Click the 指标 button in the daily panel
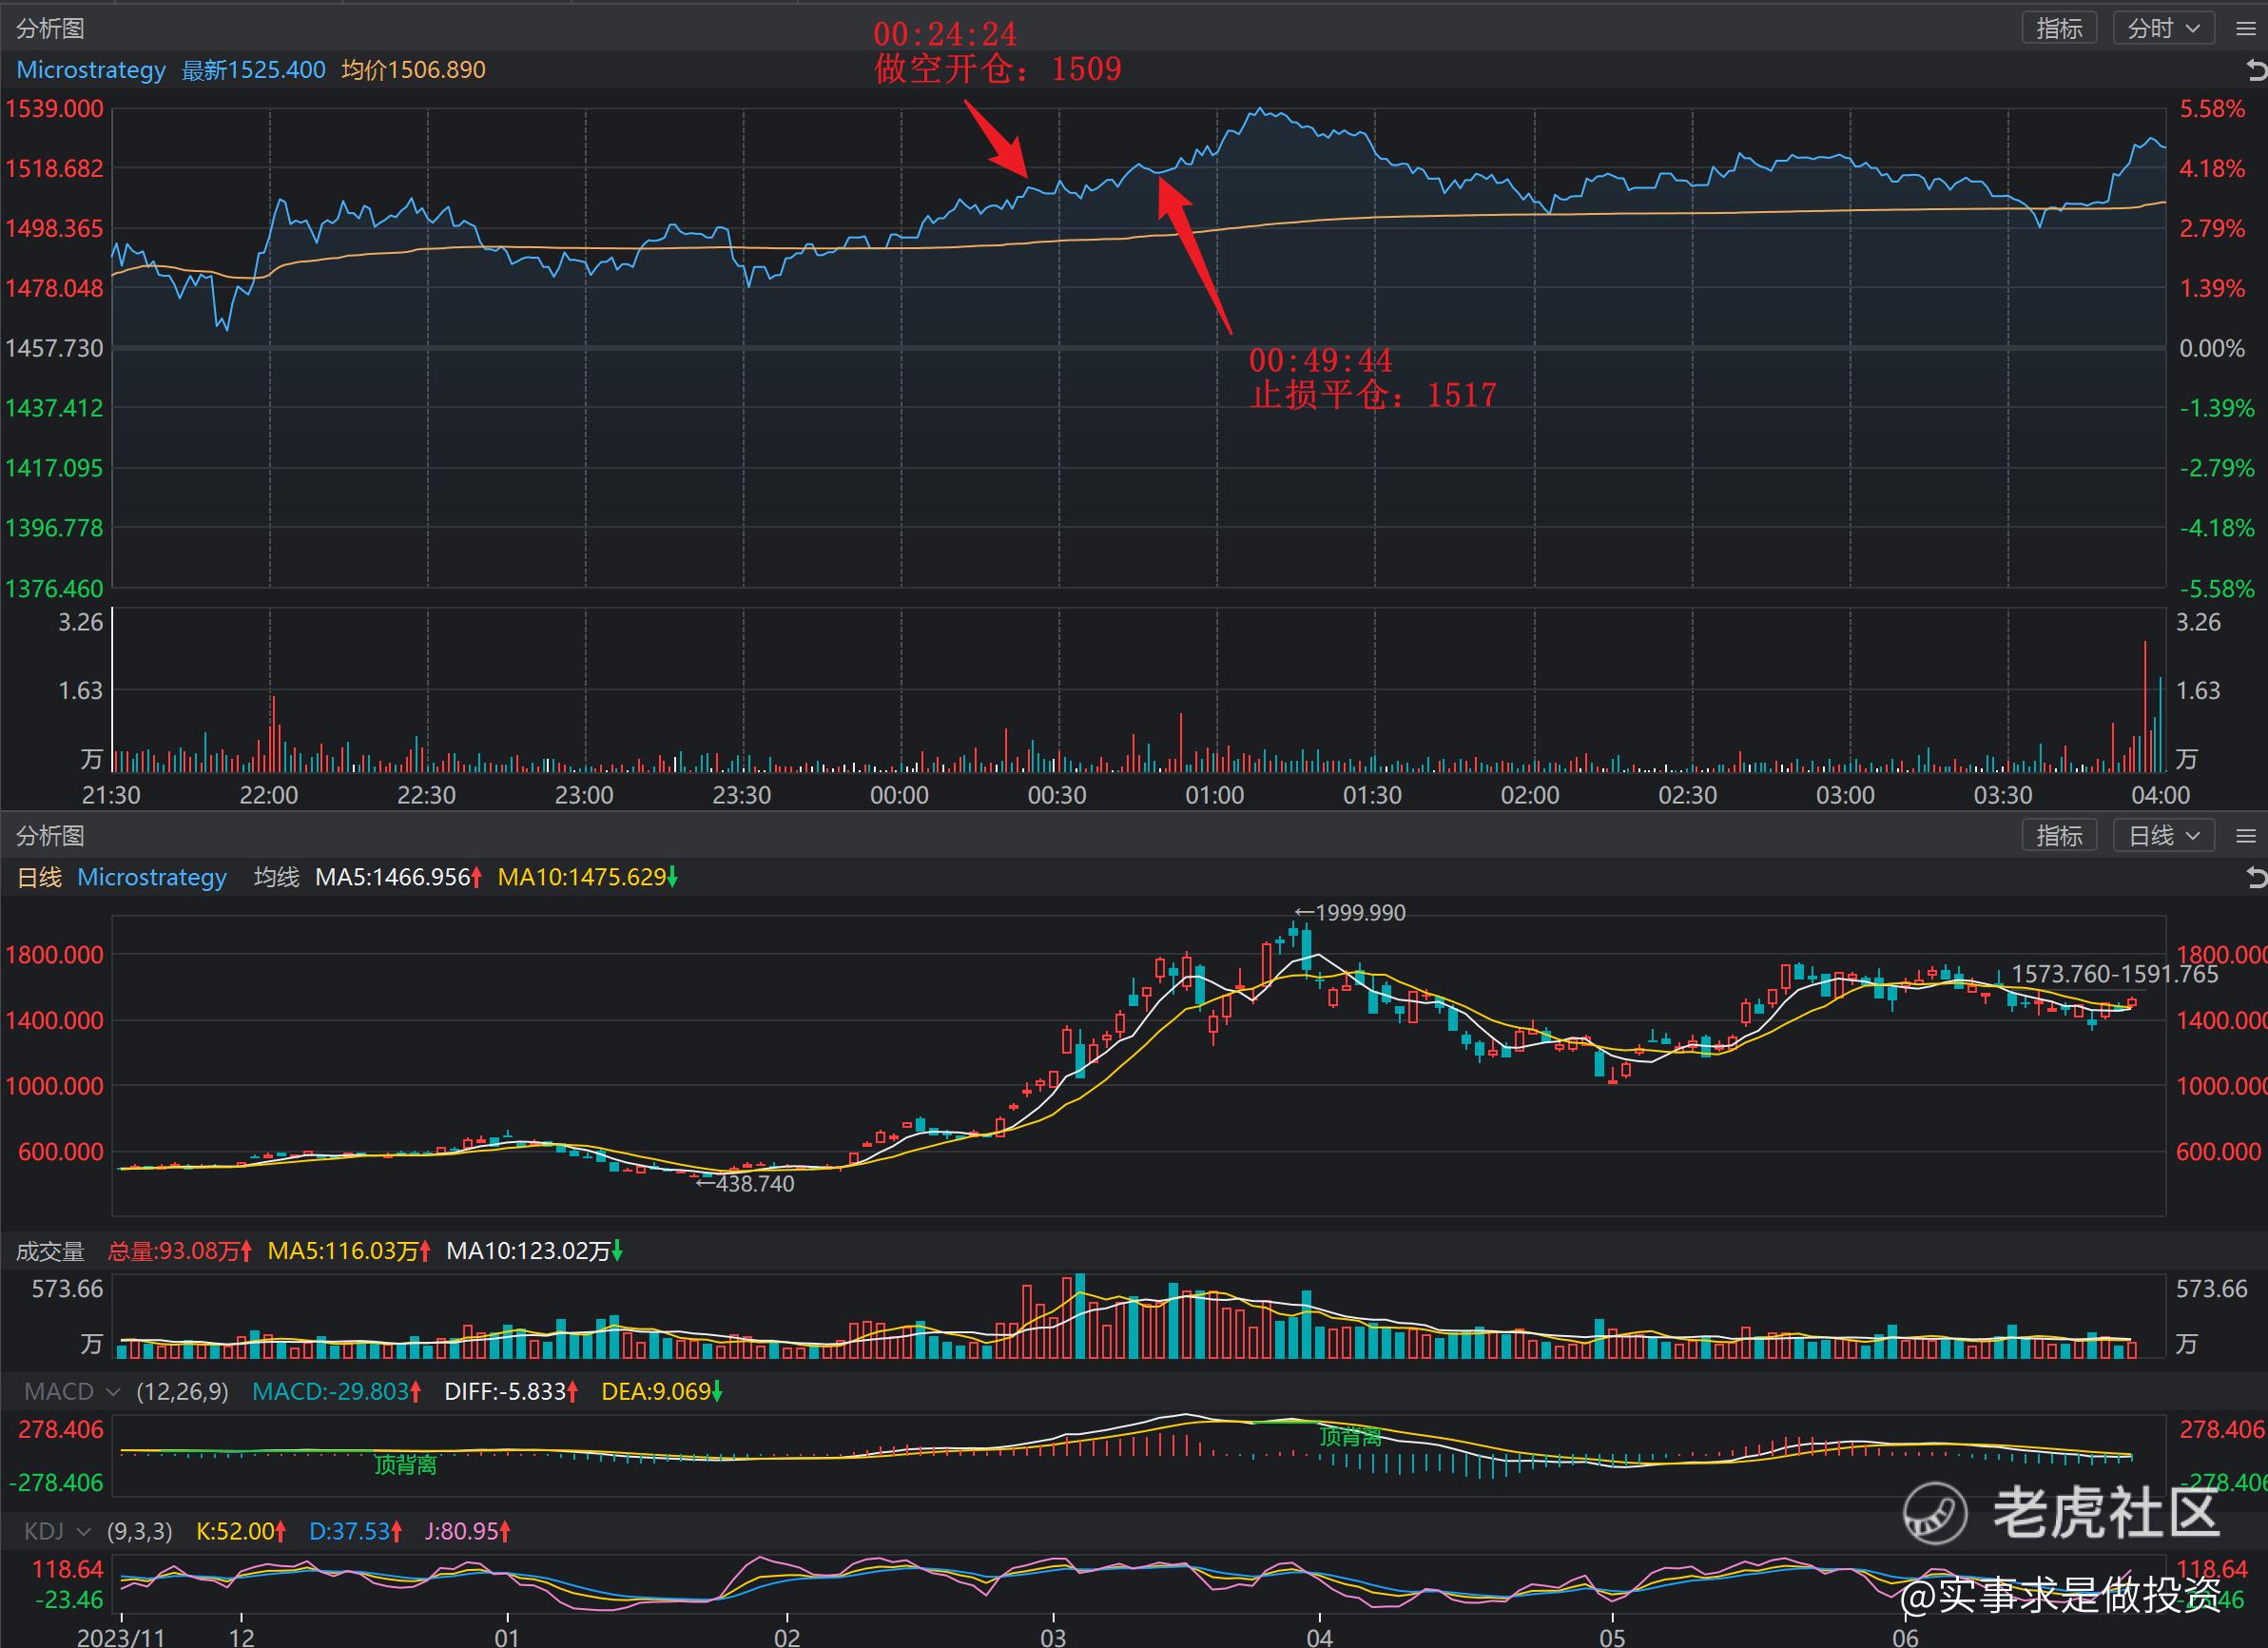This screenshot has height=1648, width=2268. click(2059, 836)
